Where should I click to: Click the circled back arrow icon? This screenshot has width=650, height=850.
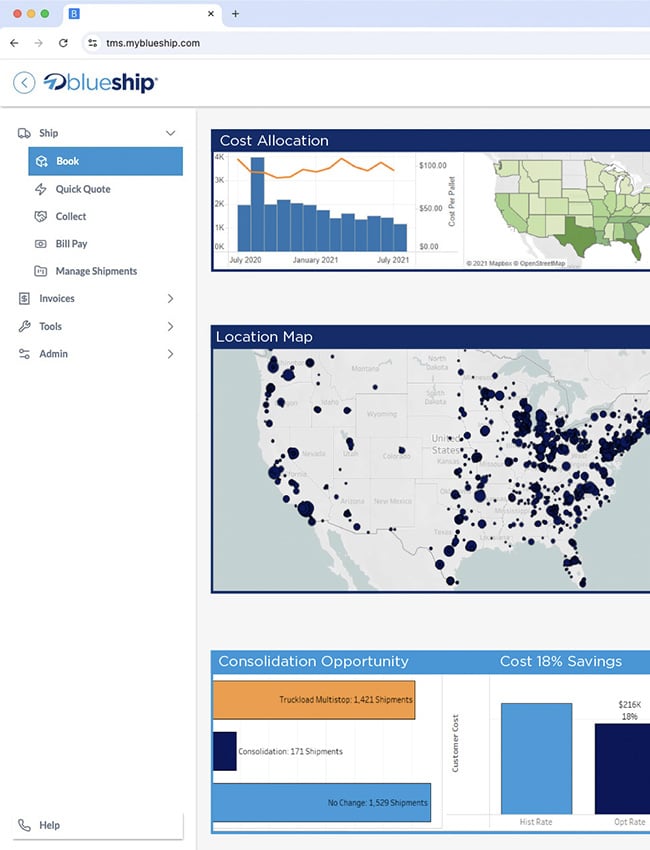[x=24, y=83]
